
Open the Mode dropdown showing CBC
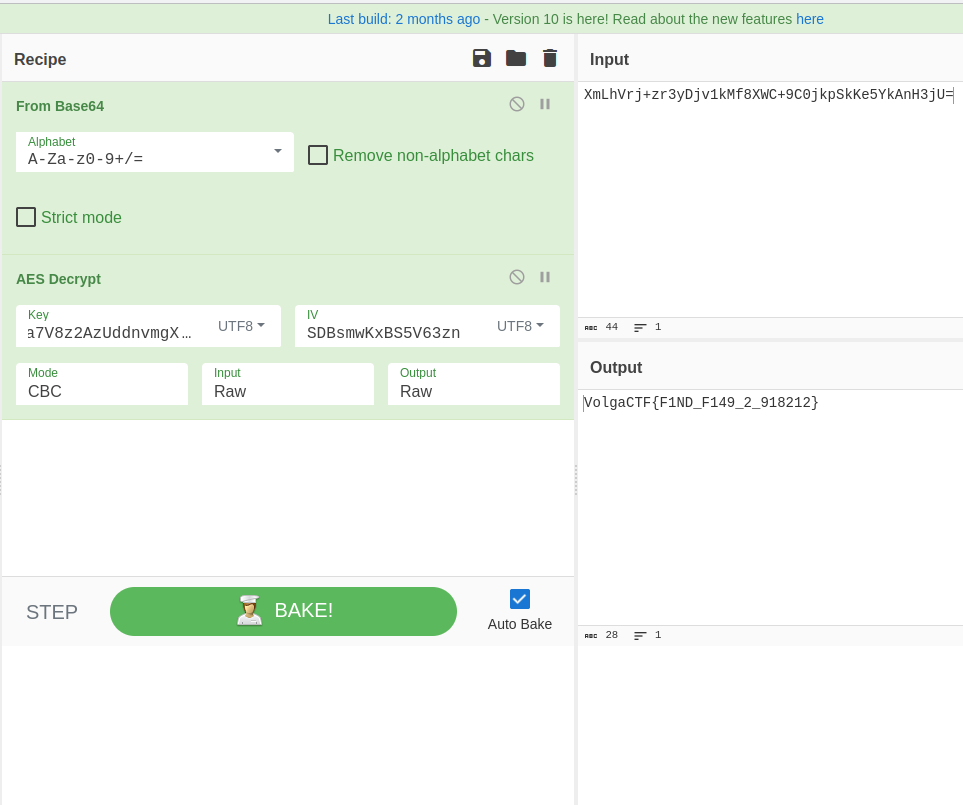[102, 384]
